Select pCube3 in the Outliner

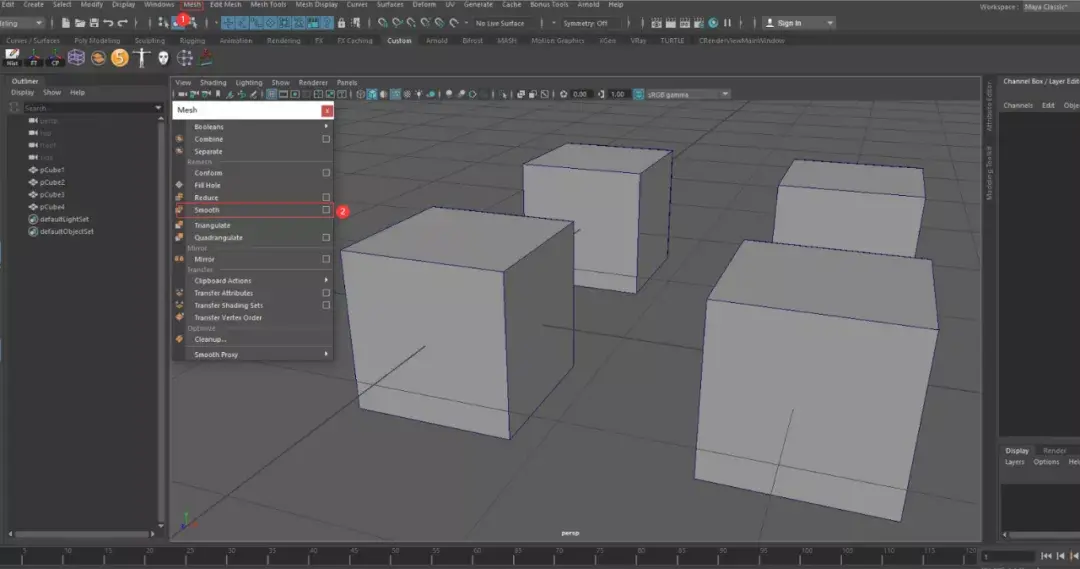coord(52,194)
